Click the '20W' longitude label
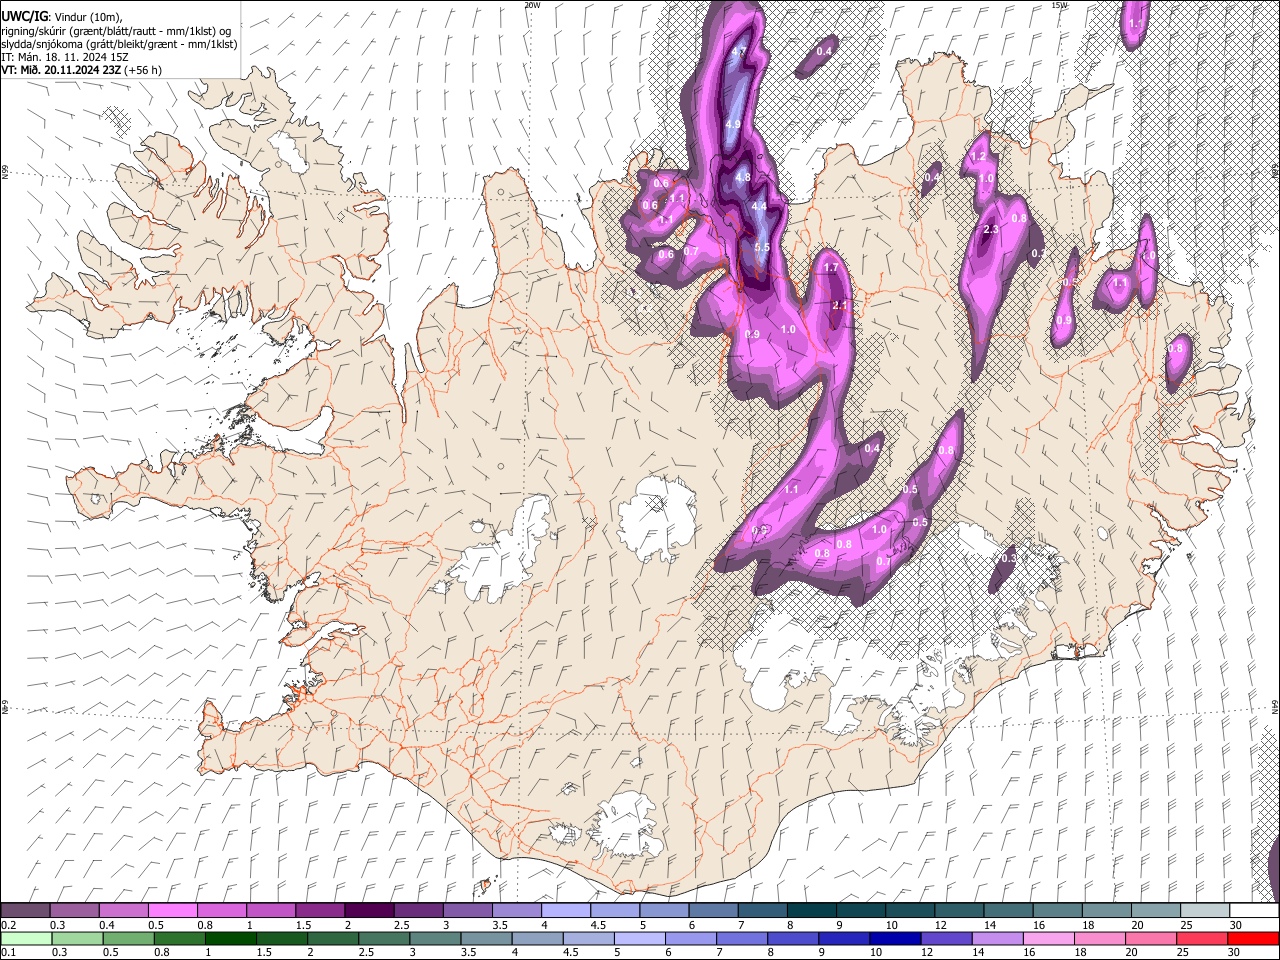The width and height of the screenshot is (1280, 960). tap(533, 5)
